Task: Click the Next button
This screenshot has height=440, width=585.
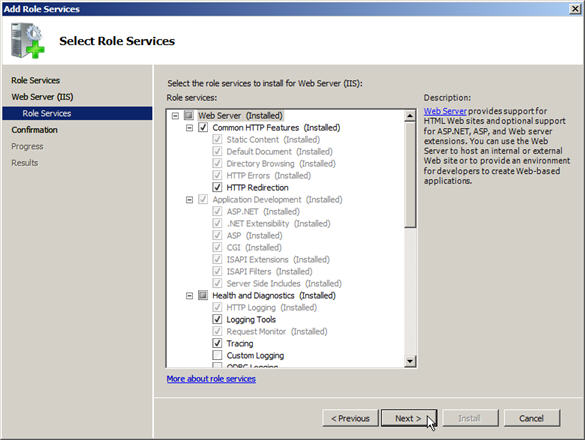Action: pos(409,418)
